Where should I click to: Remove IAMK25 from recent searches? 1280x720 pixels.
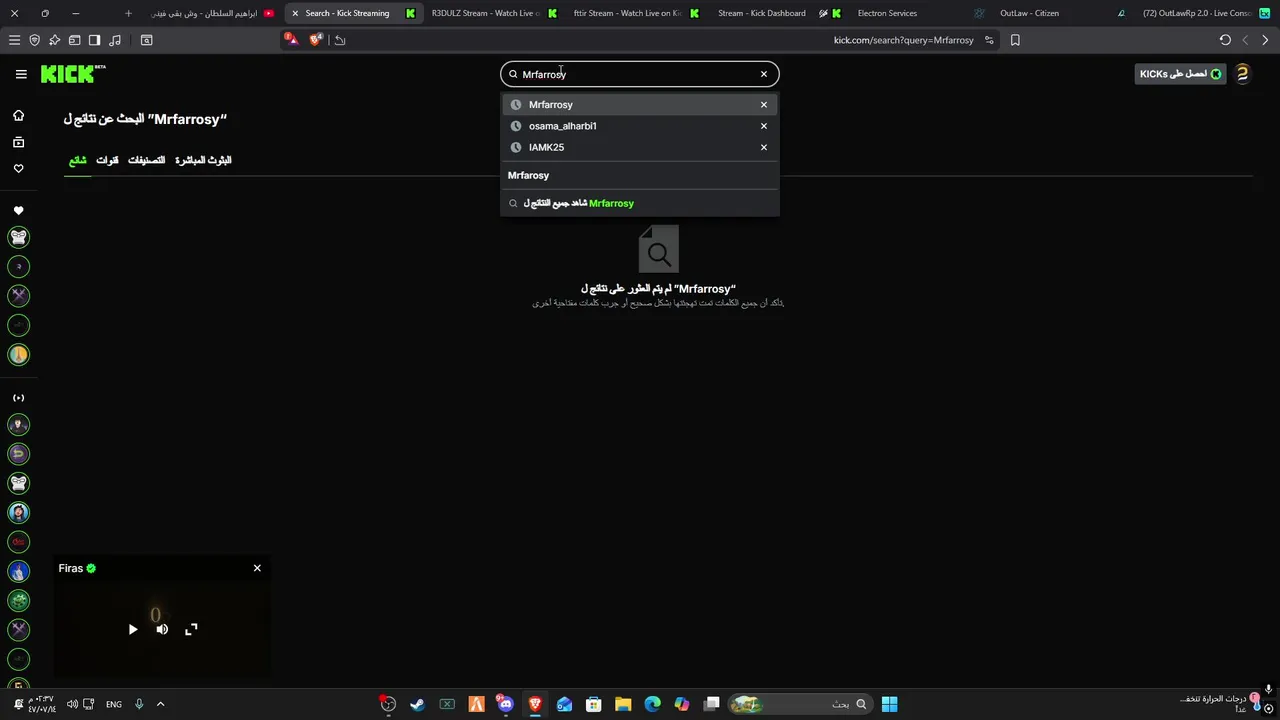coord(764,147)
